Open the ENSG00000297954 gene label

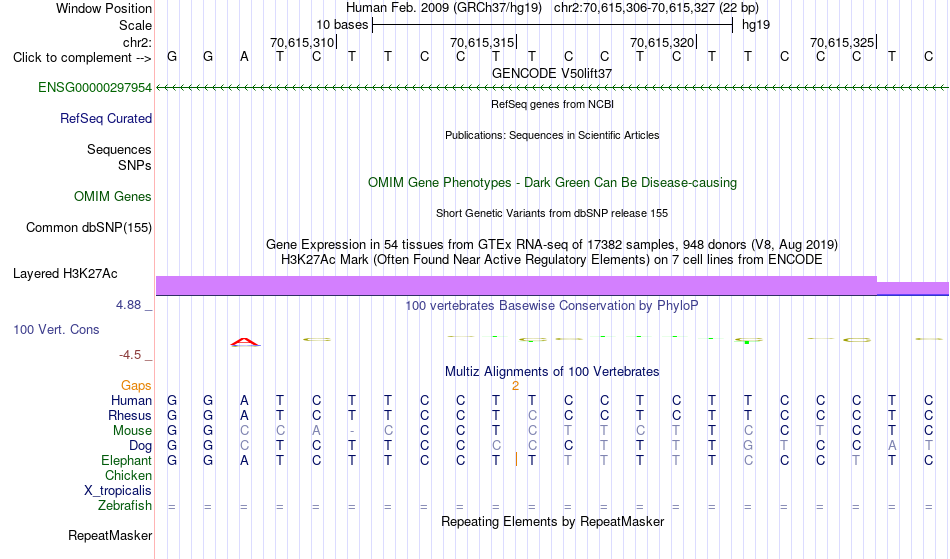click(x=95, y=88)
